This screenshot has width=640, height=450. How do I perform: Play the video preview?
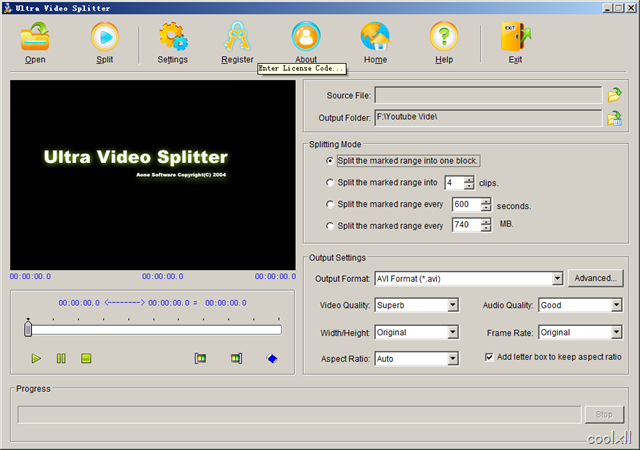click(36, 359)
